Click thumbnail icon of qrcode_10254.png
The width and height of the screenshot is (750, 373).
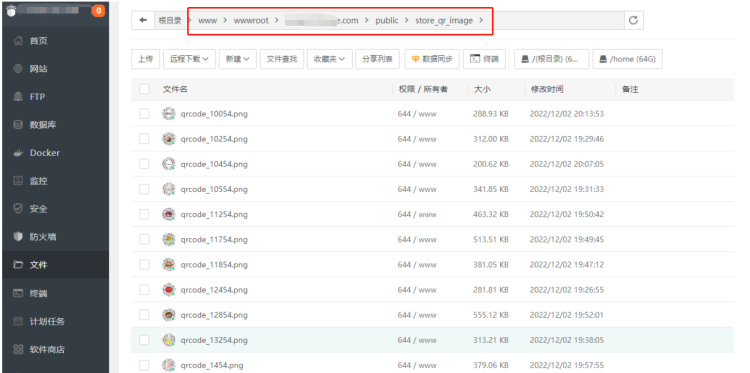click(169, 139)
